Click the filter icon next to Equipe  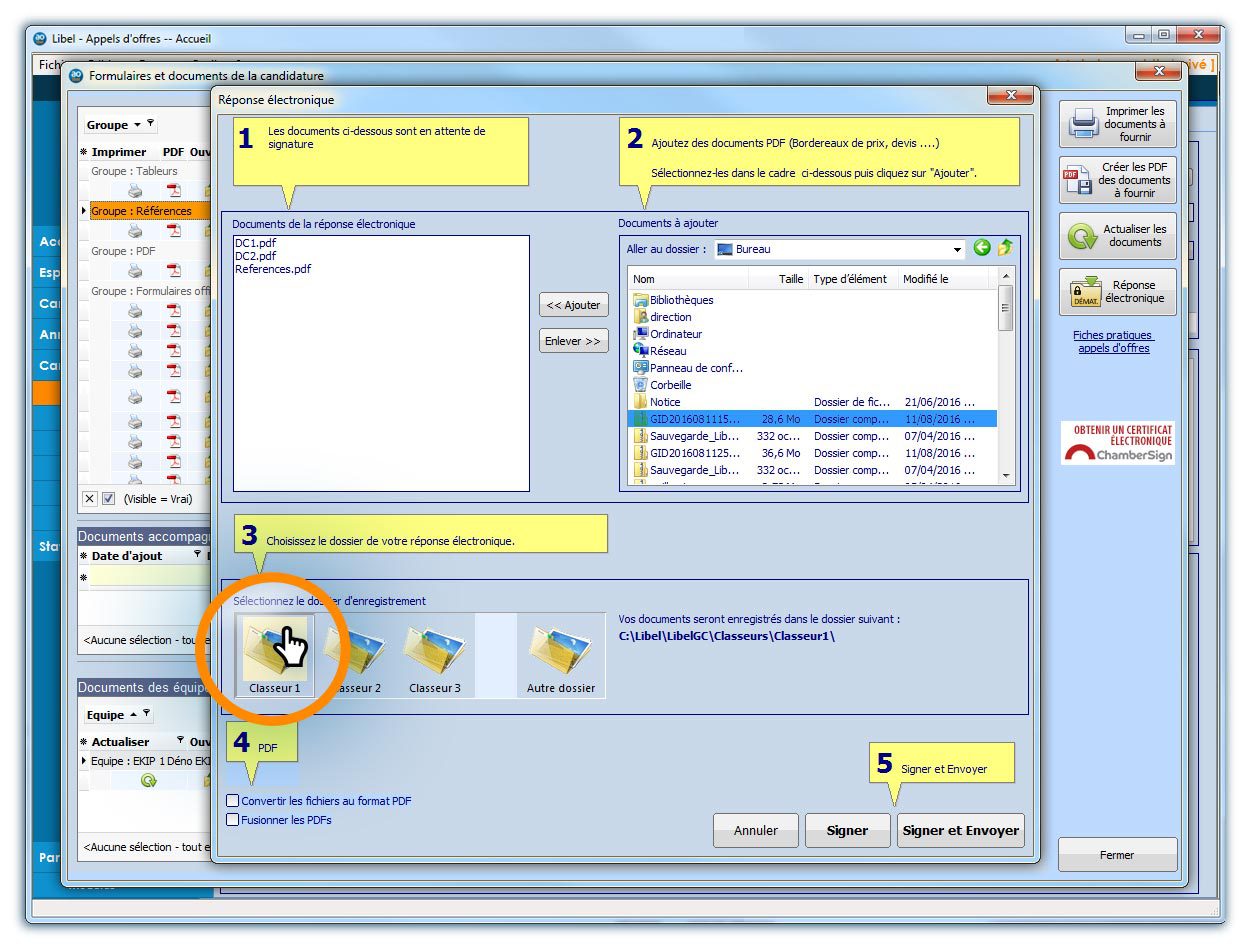click(147, 714)
